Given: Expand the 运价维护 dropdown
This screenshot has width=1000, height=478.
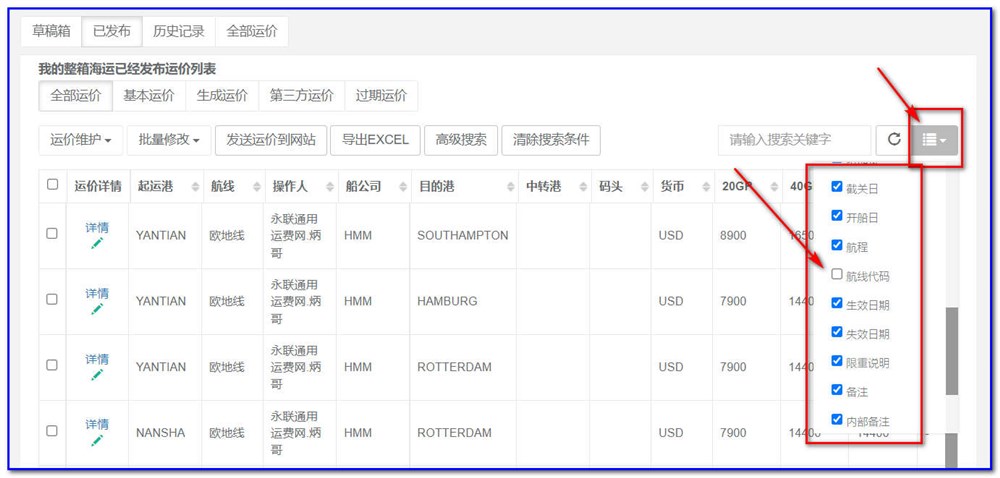Looking at the screenshot, I should 80,140.
